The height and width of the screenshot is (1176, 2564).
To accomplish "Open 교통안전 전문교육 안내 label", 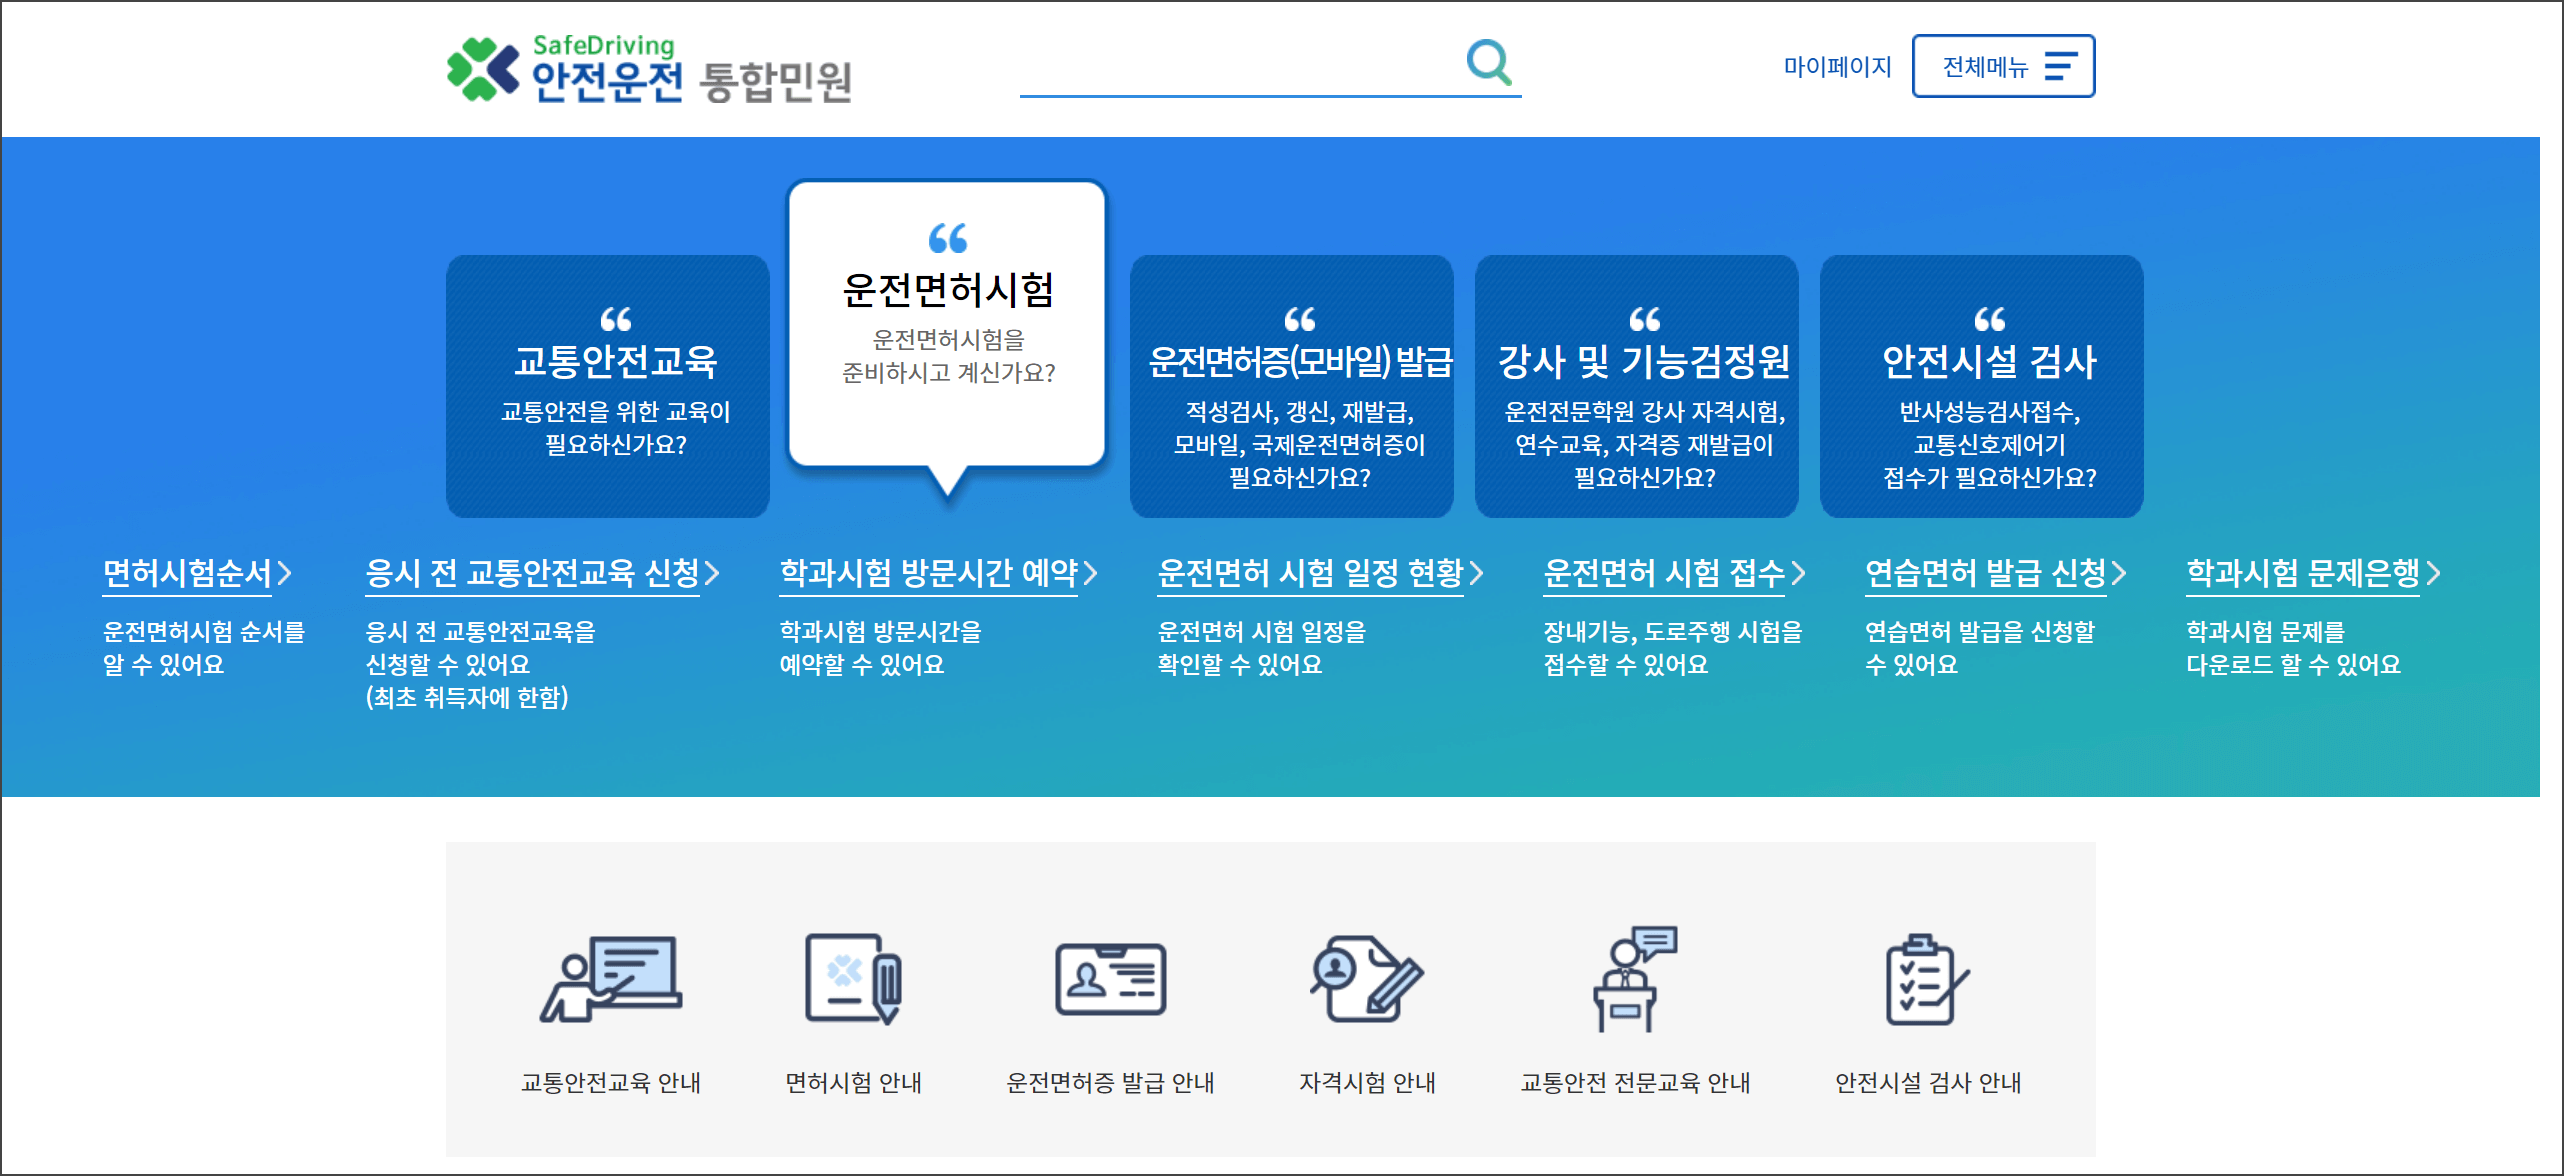I will [1635, 1082].
